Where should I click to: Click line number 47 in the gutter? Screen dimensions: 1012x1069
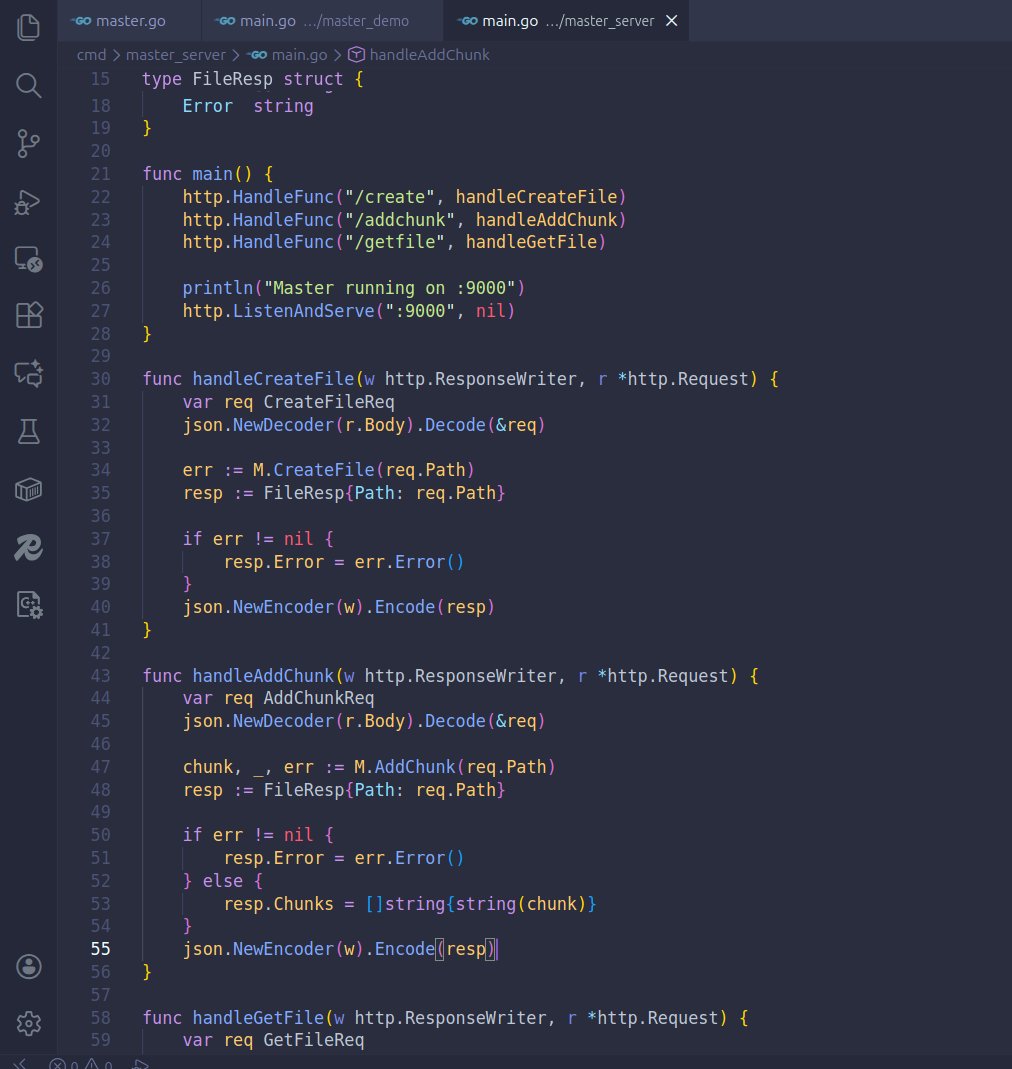[x=100, y=767]
